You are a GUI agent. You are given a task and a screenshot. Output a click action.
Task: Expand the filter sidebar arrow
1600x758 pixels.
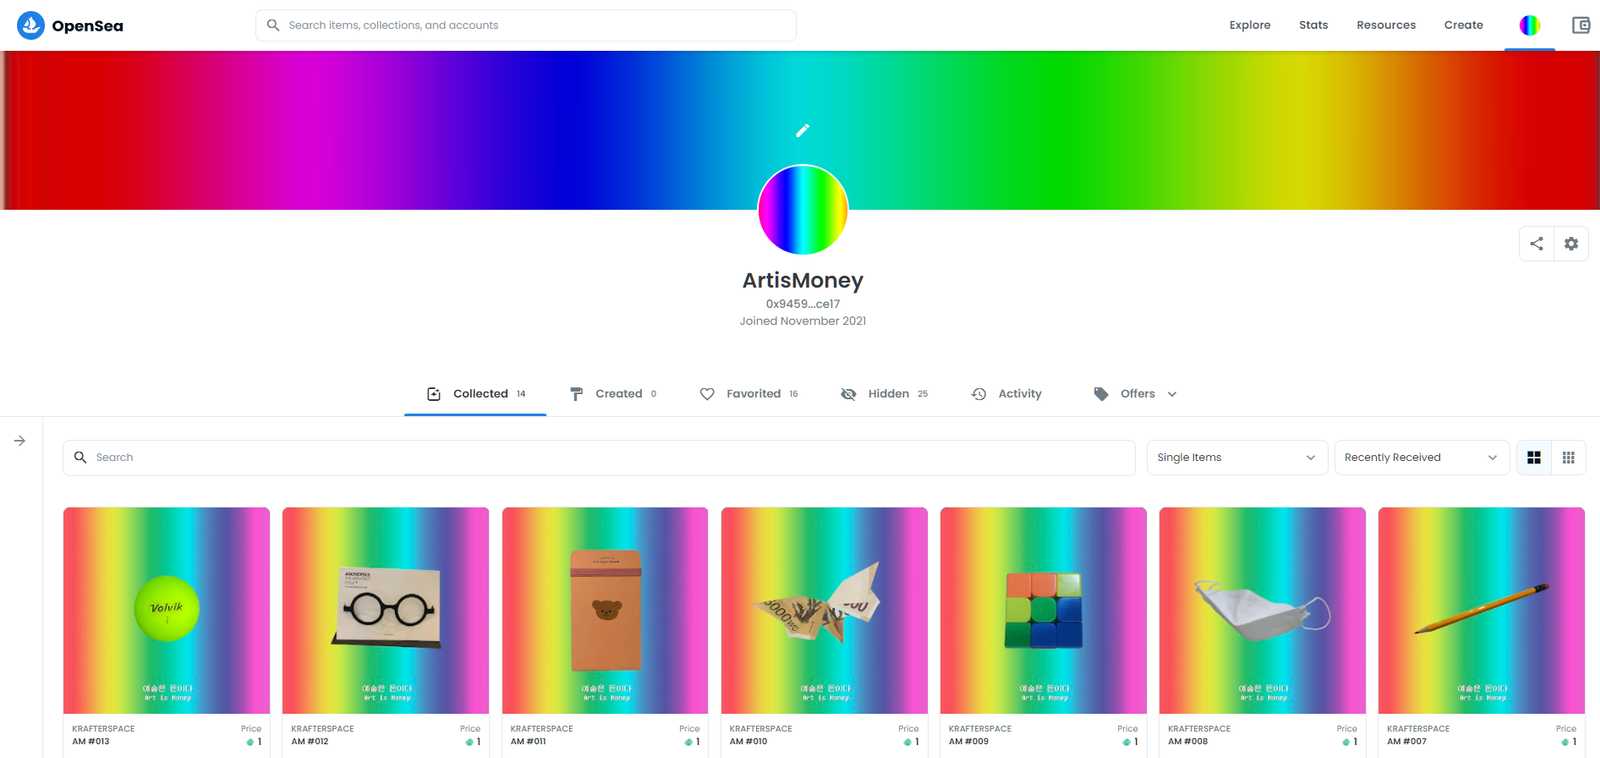click(x=20, y=440)
